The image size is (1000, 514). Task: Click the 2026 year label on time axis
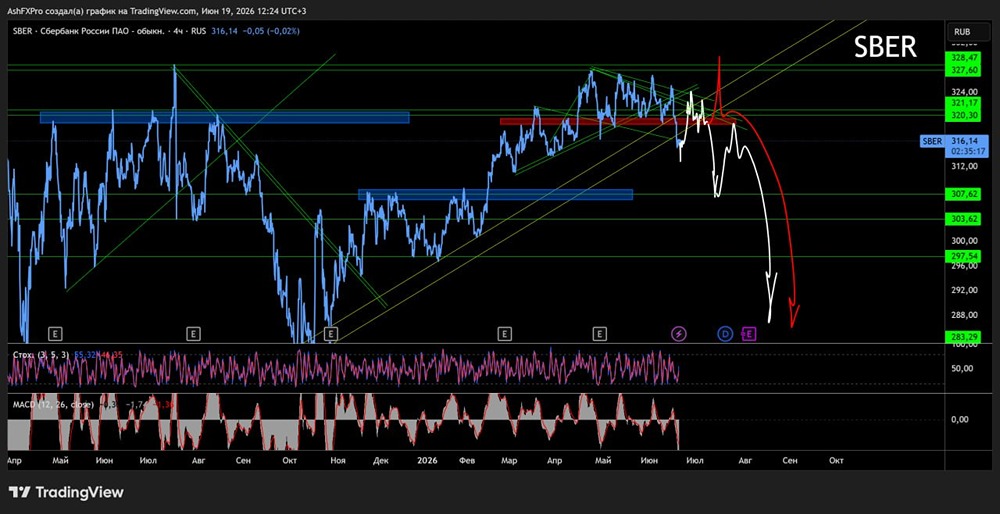click(427, 460)
